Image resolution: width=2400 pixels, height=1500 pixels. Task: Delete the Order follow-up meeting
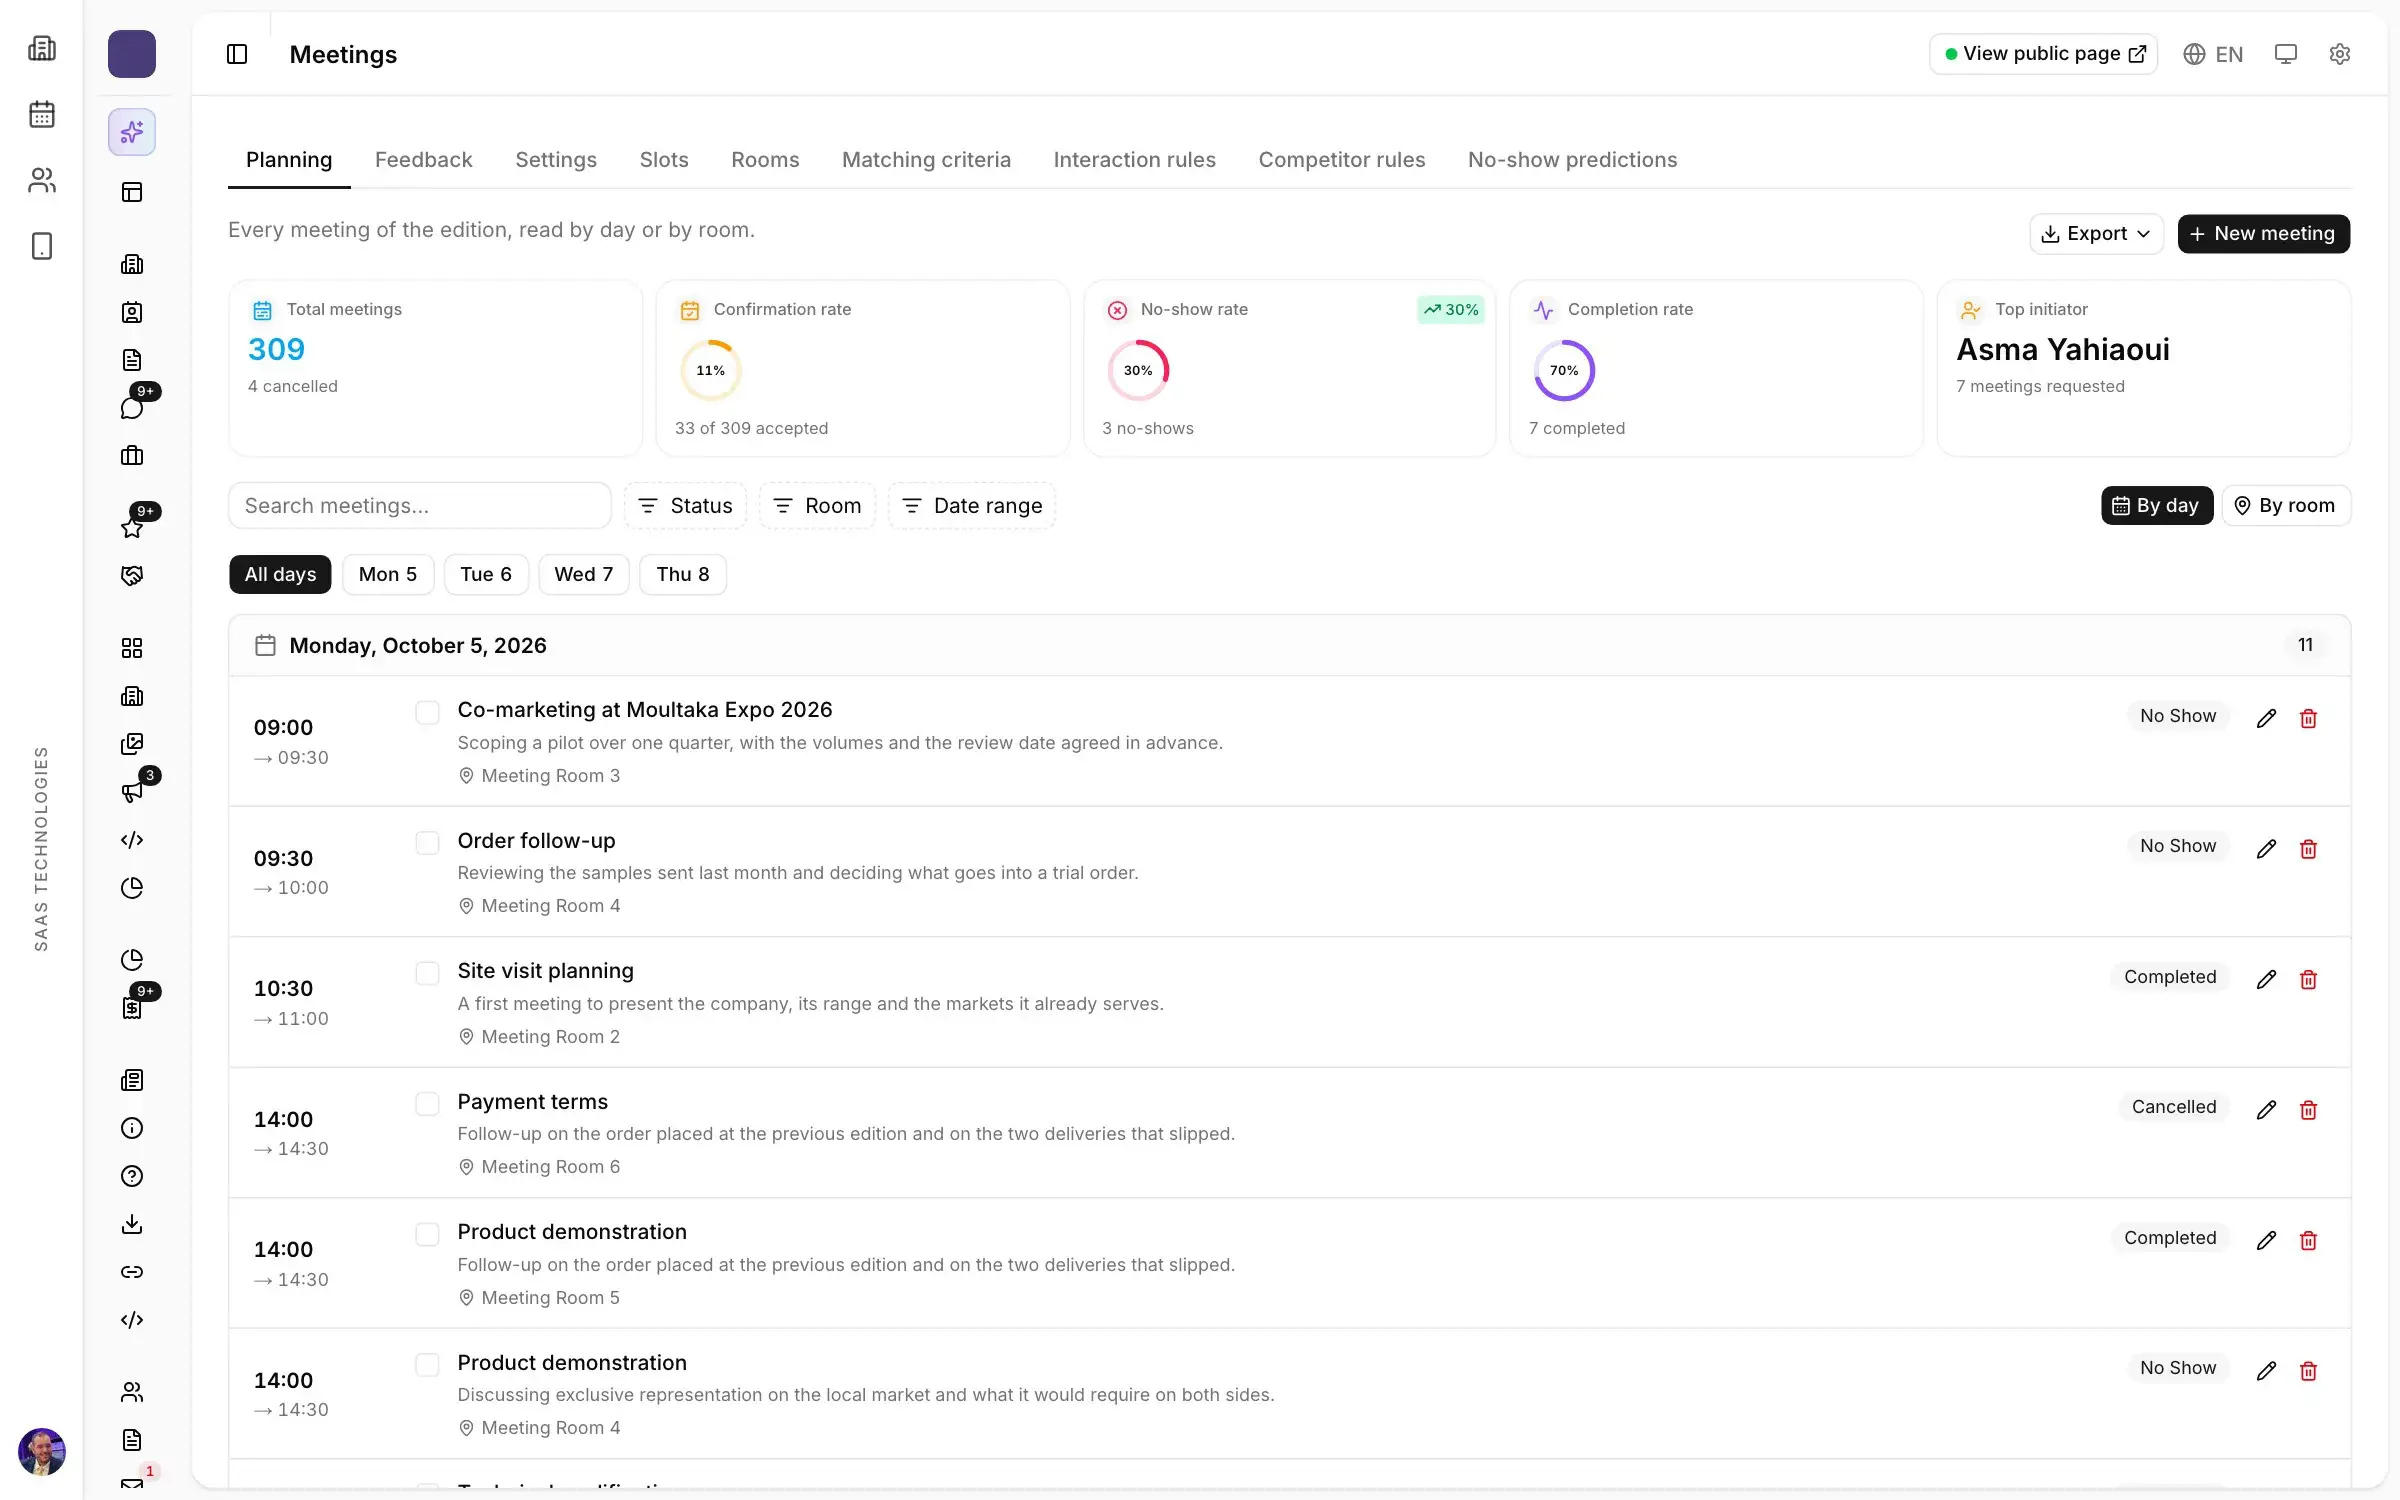(x=2308, y=849)
